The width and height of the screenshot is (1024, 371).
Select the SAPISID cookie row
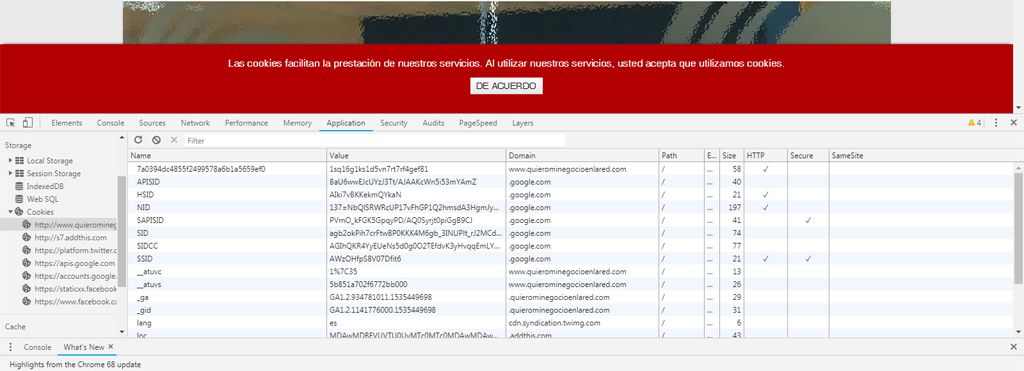570,220
